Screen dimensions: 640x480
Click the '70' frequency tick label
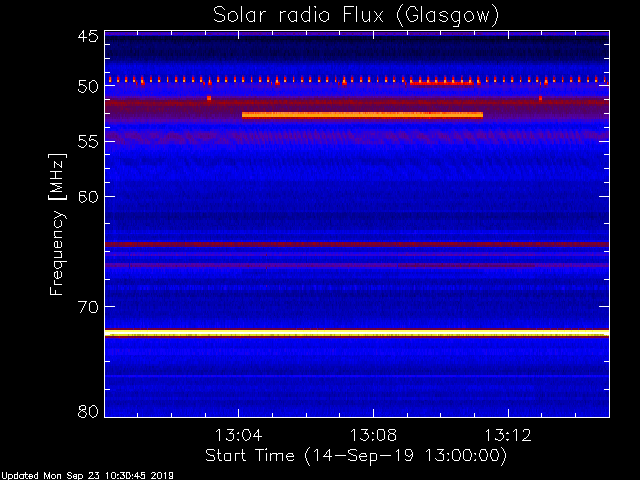[x=88, y=307]
